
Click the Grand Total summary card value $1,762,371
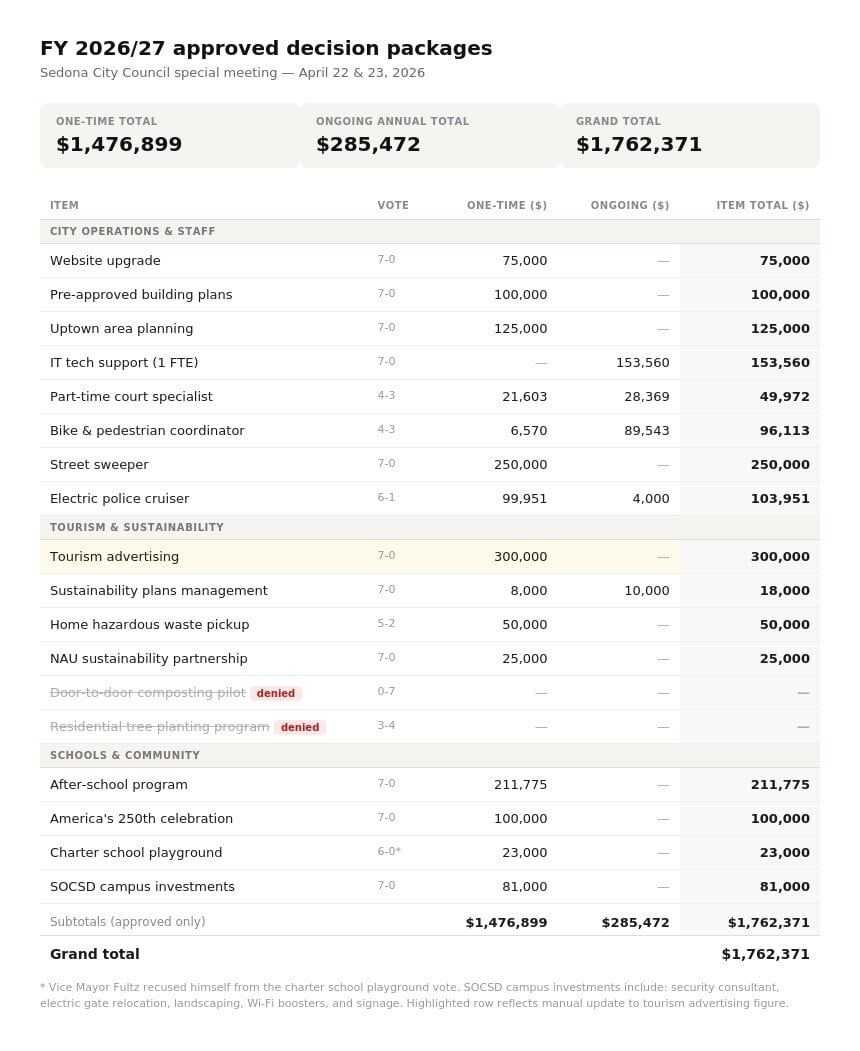tap(639, 144)
